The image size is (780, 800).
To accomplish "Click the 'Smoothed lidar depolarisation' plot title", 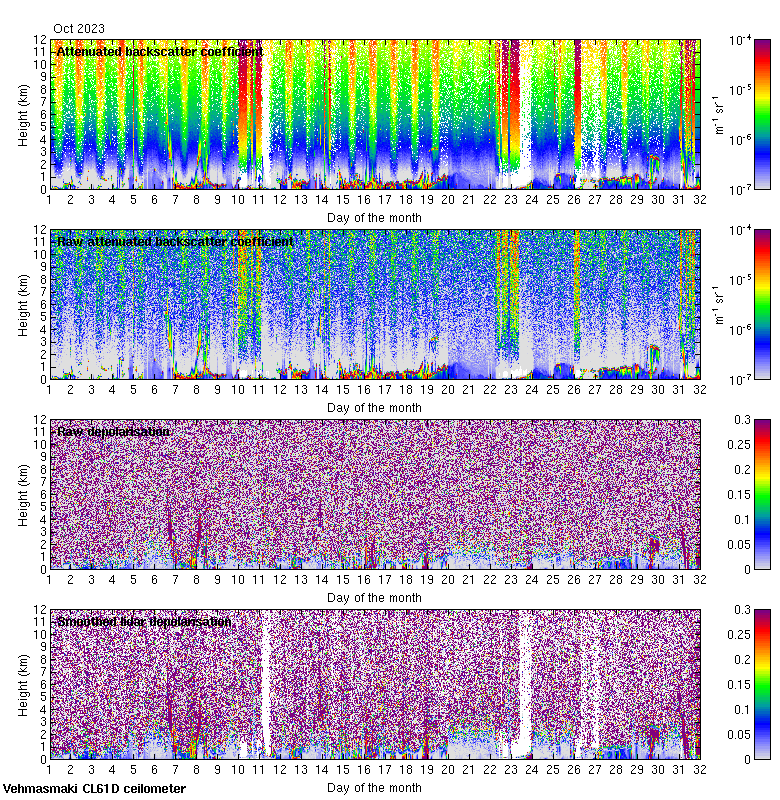I will pyautogui.click(x=145, y=621).
